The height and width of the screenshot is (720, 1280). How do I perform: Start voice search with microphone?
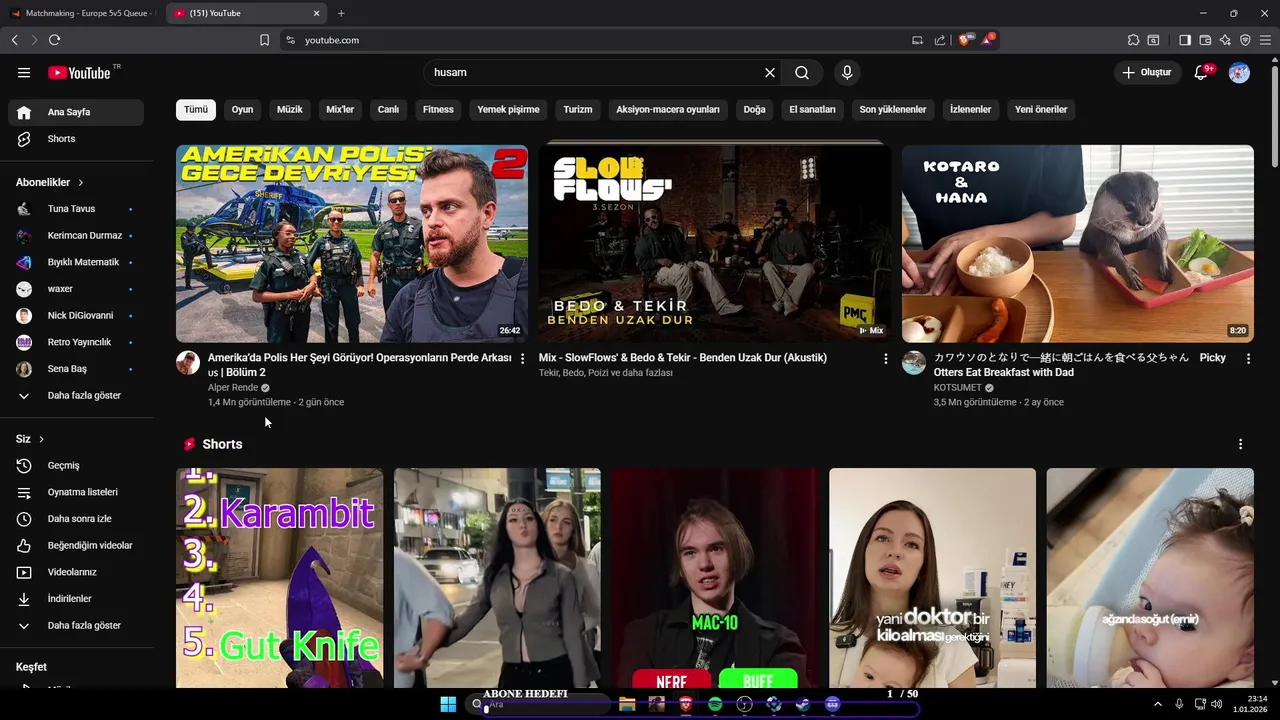[847, 73]
